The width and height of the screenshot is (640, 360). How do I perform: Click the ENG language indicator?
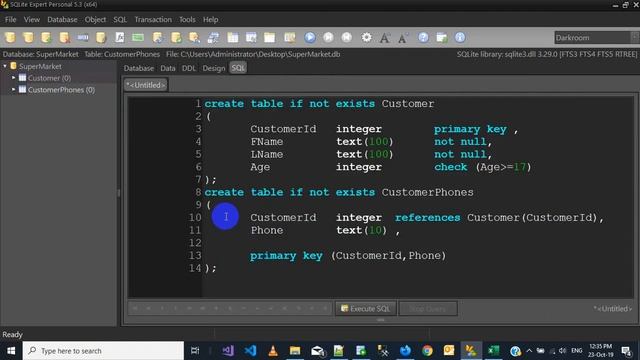click(576, 351)
